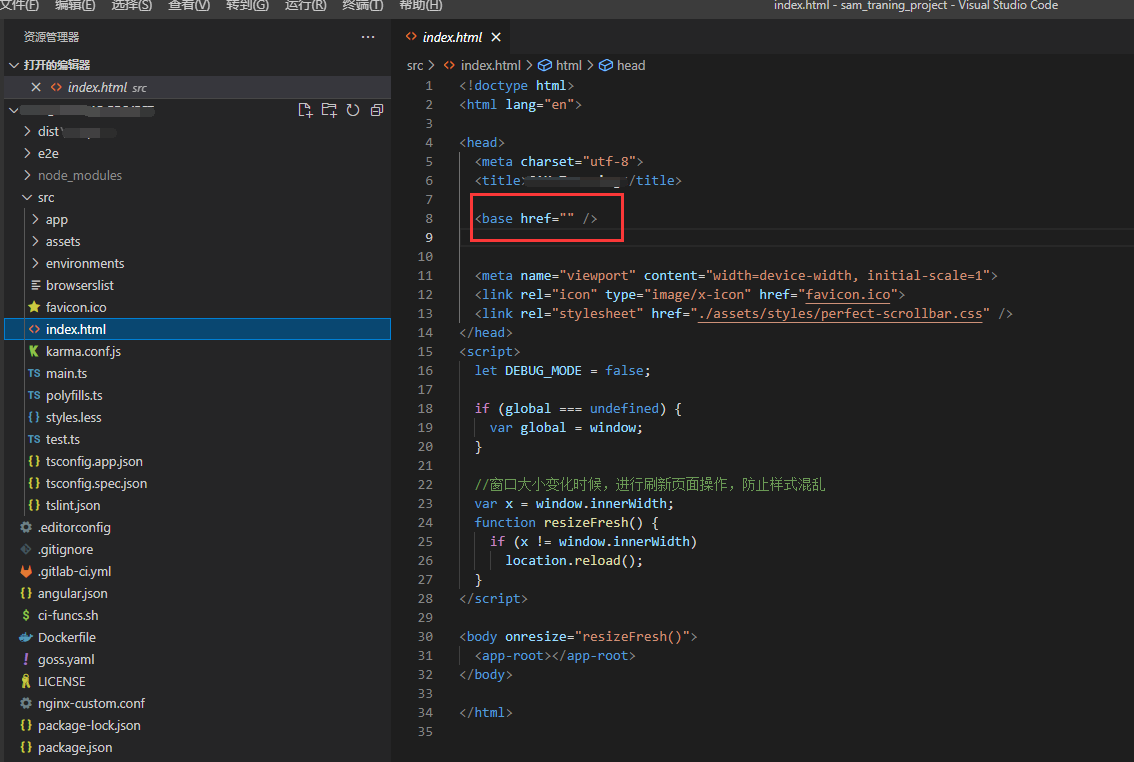This screenshot has width=1134, height=762.
Task: Follow the favicon.ico link in the code
Action: [848, 294]
